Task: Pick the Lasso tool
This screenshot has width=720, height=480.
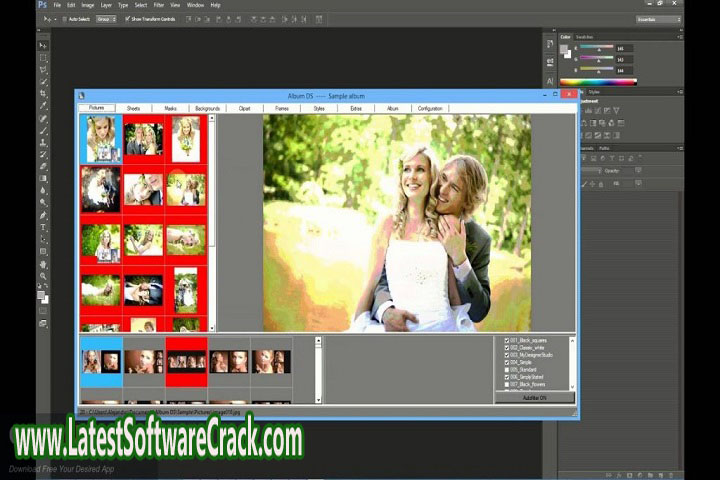Action: [x=43, y=70]
